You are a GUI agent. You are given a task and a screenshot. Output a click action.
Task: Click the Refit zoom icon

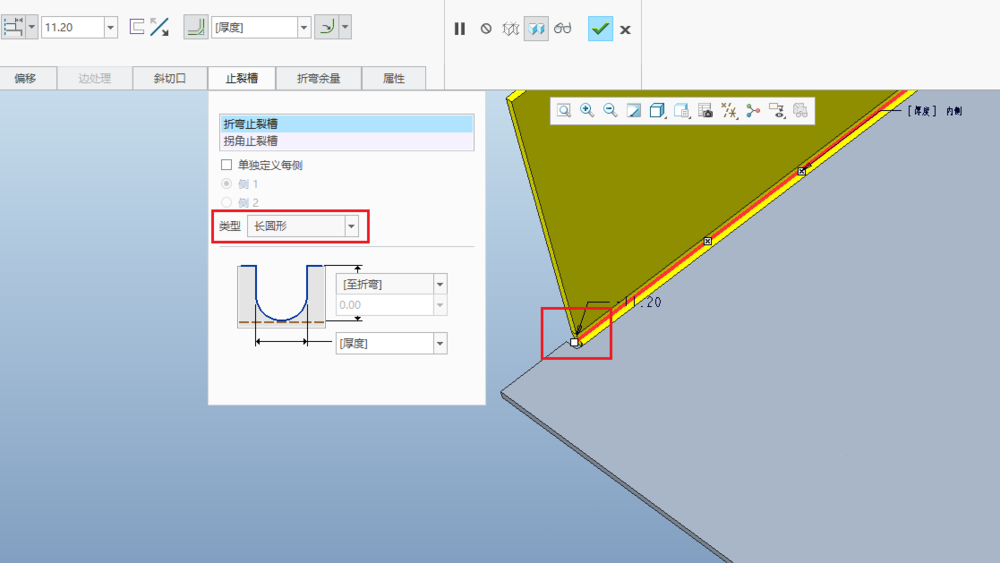[x=564, y=111]
